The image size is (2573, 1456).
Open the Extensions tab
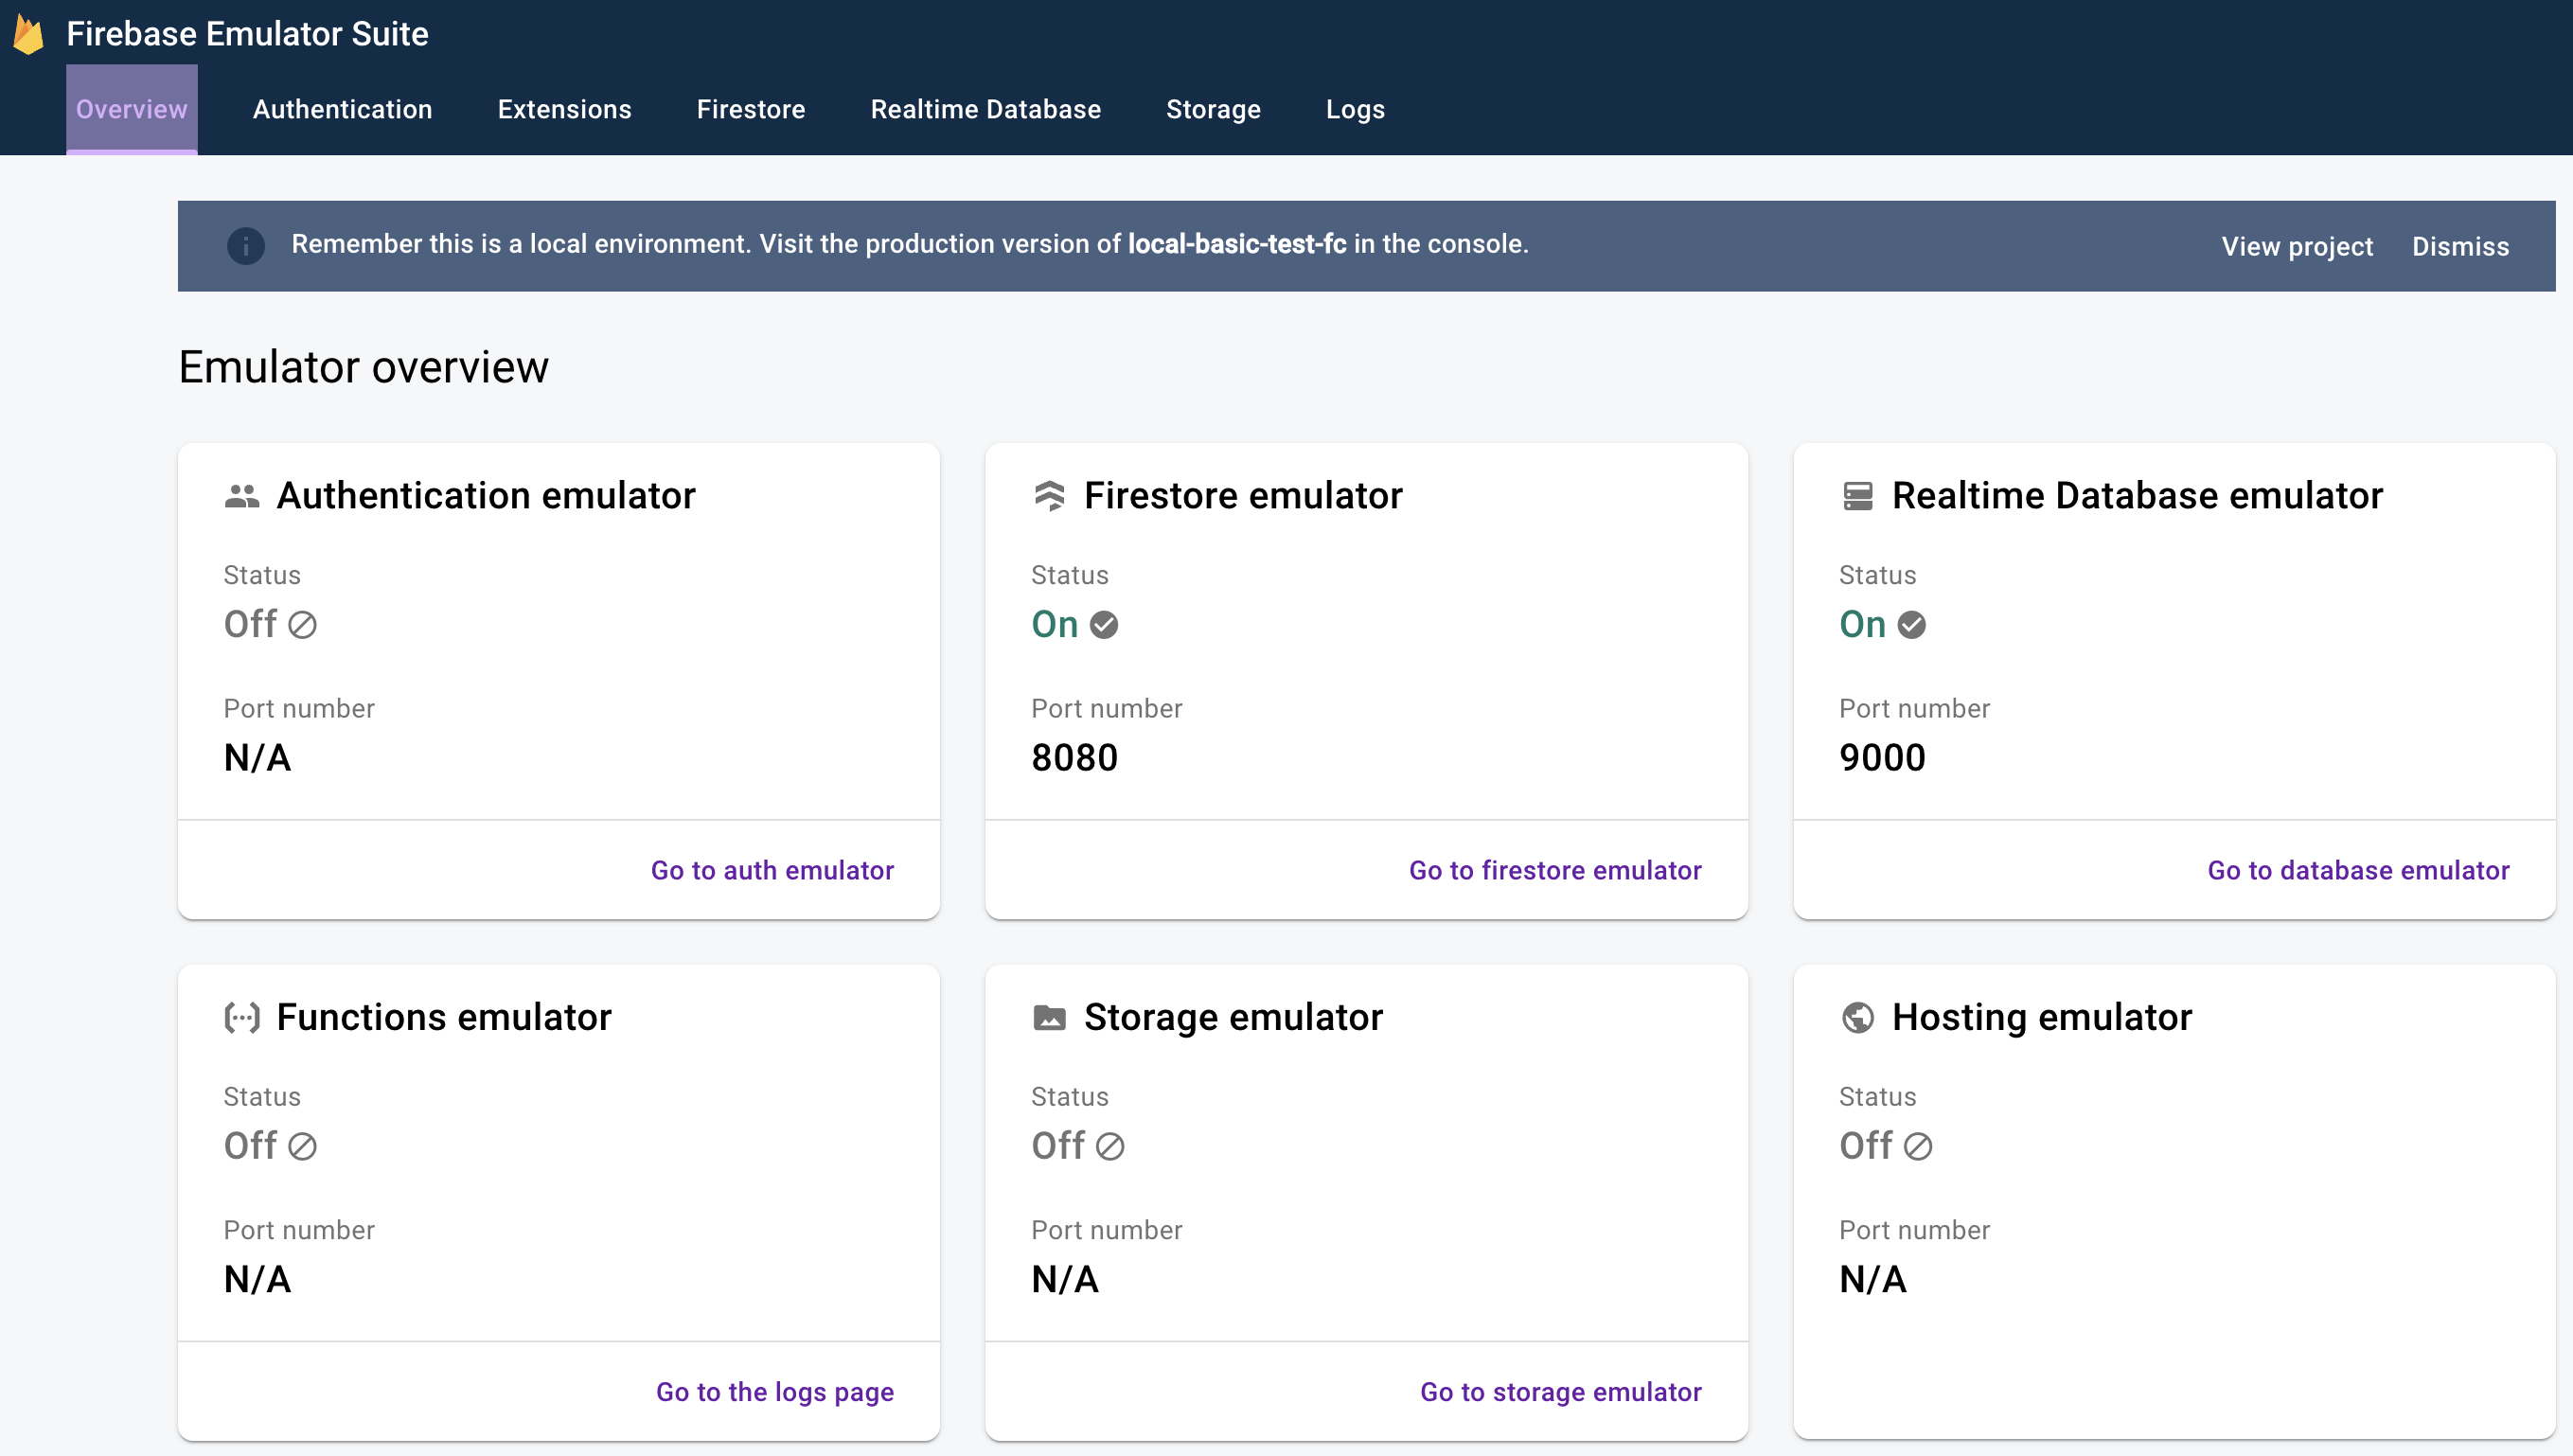(x=564, y=109)
